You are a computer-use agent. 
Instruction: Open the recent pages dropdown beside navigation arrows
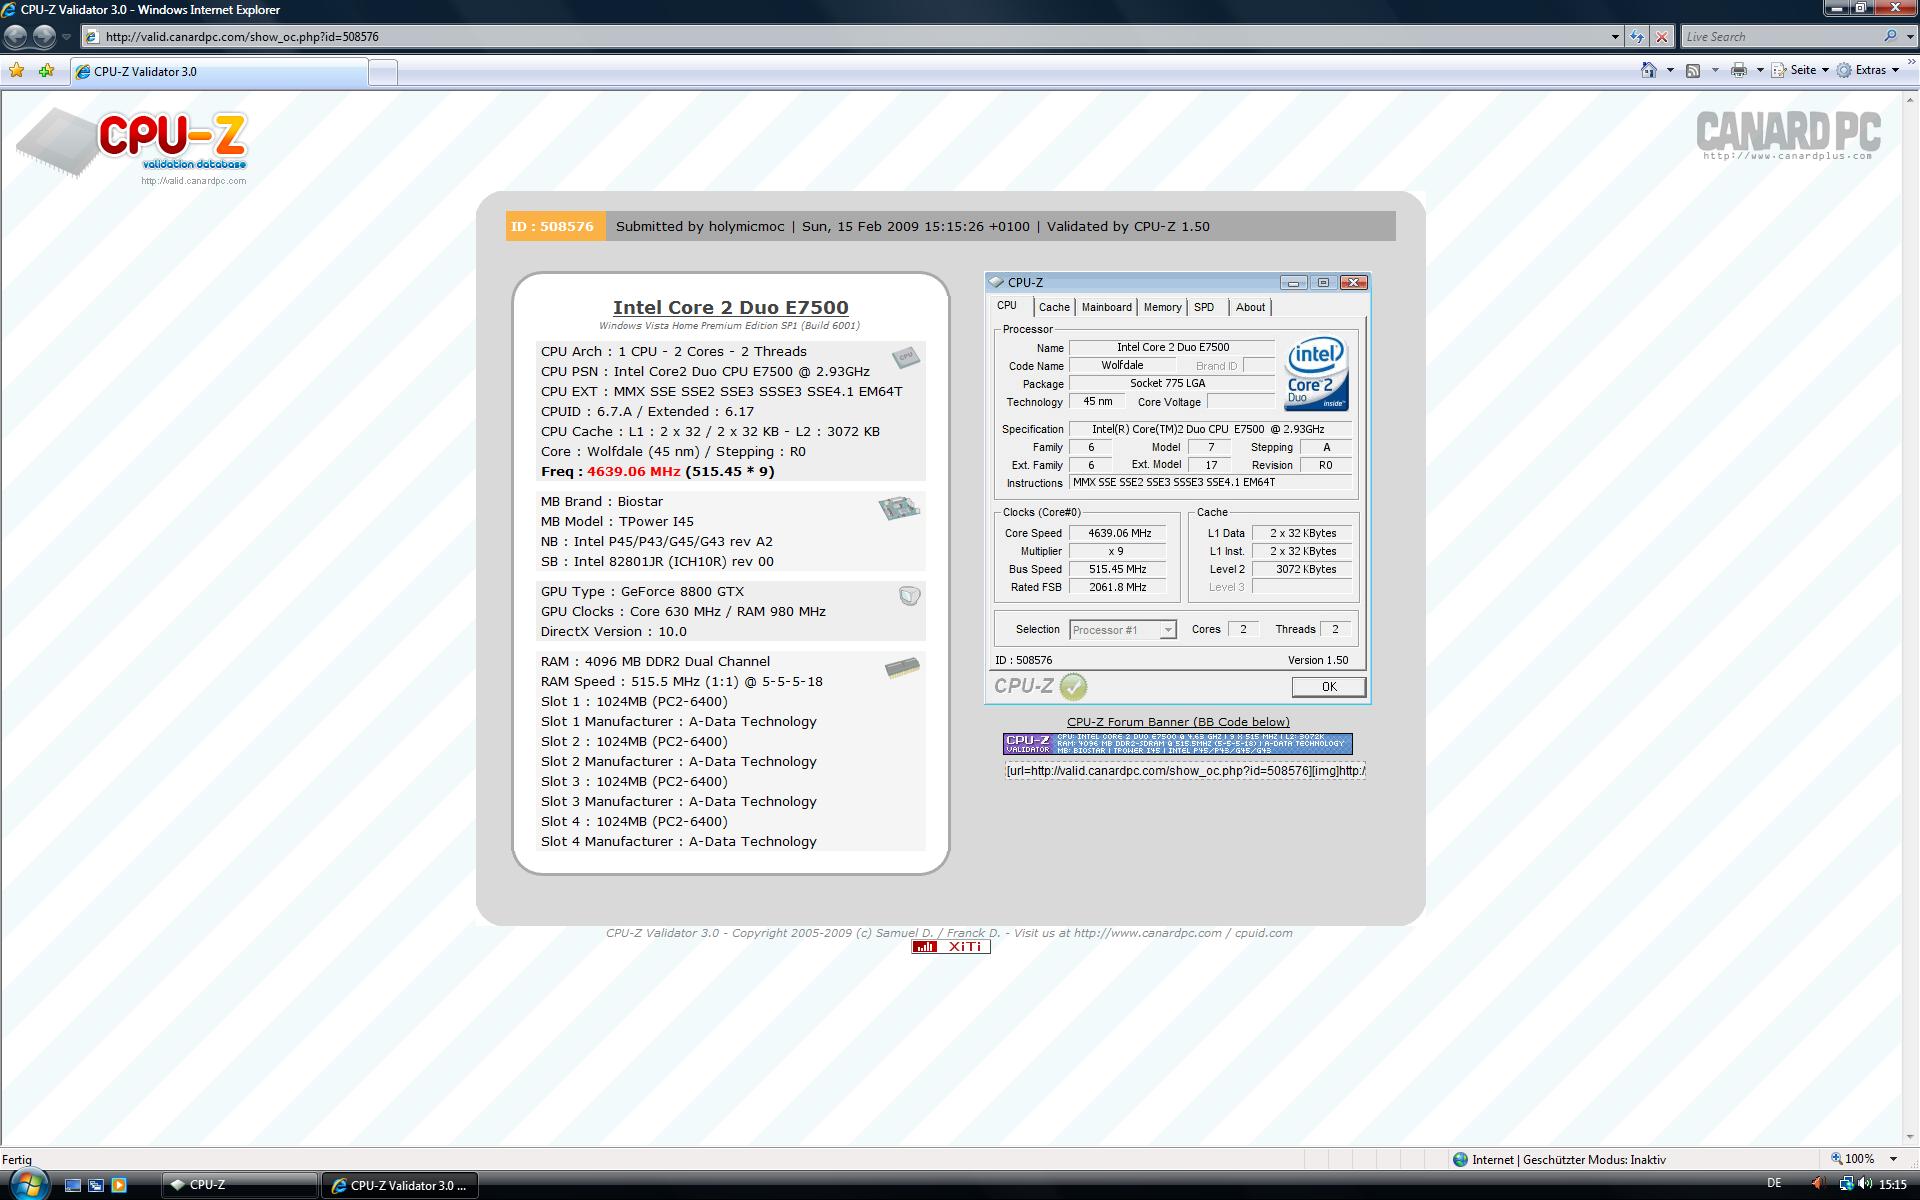coord(66,37)
